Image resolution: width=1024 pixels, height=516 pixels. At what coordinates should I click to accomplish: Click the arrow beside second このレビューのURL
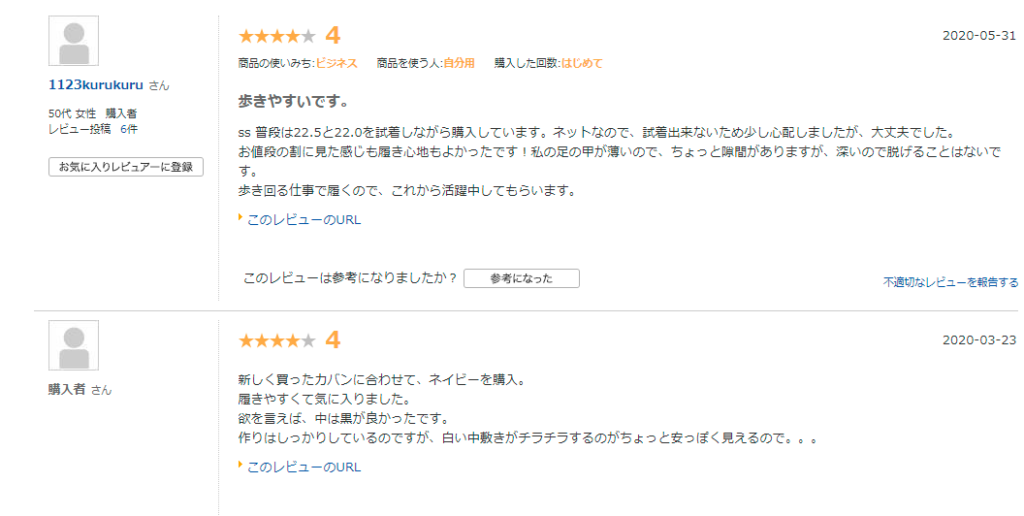click(x=240, y=465)
